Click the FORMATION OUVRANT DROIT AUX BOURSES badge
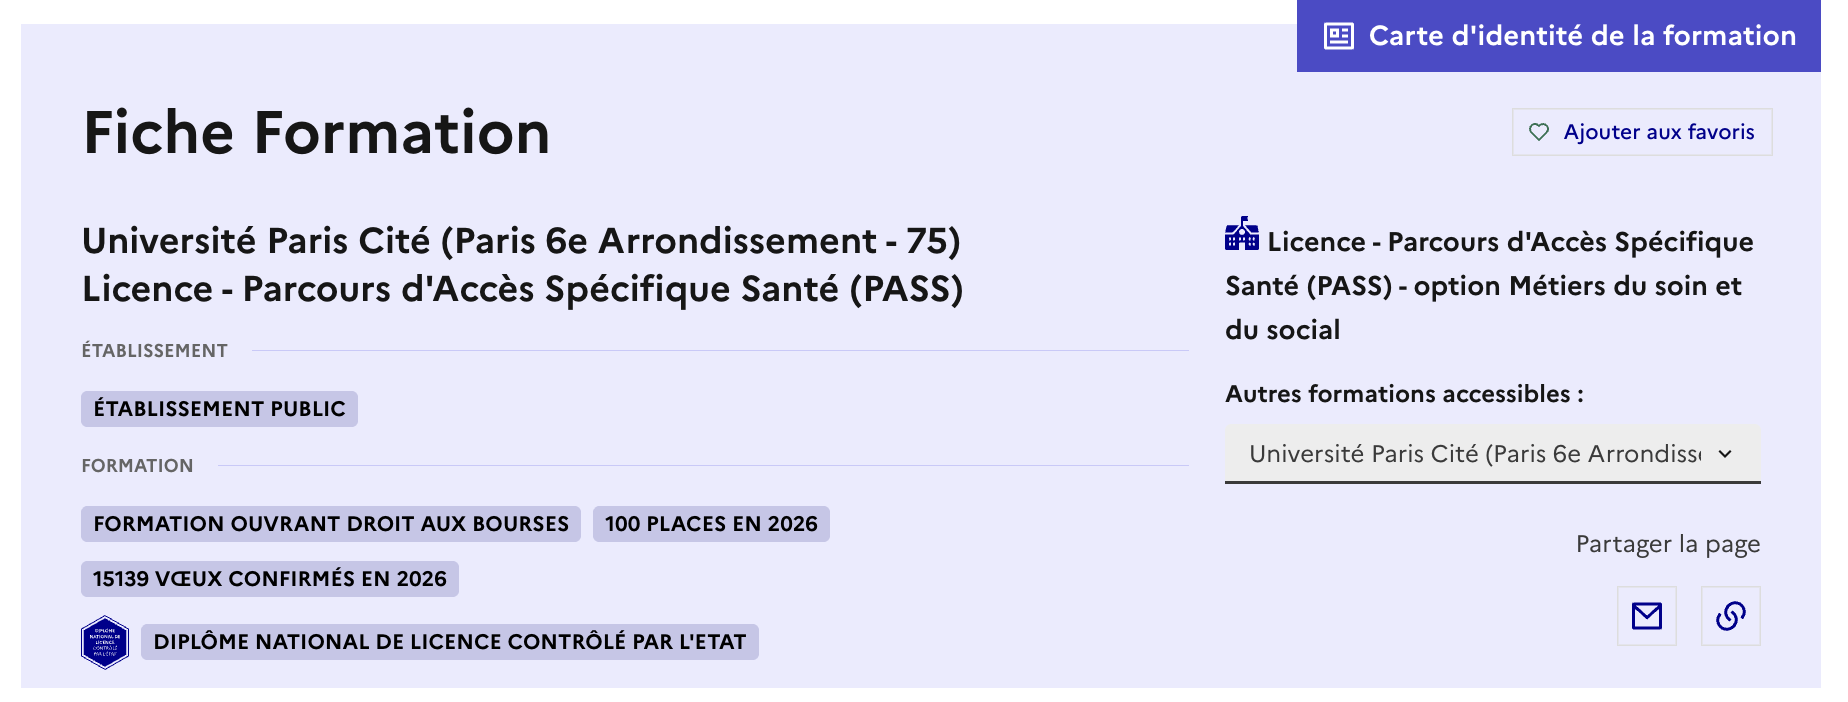1848x702 pixels. pos(330,523)
